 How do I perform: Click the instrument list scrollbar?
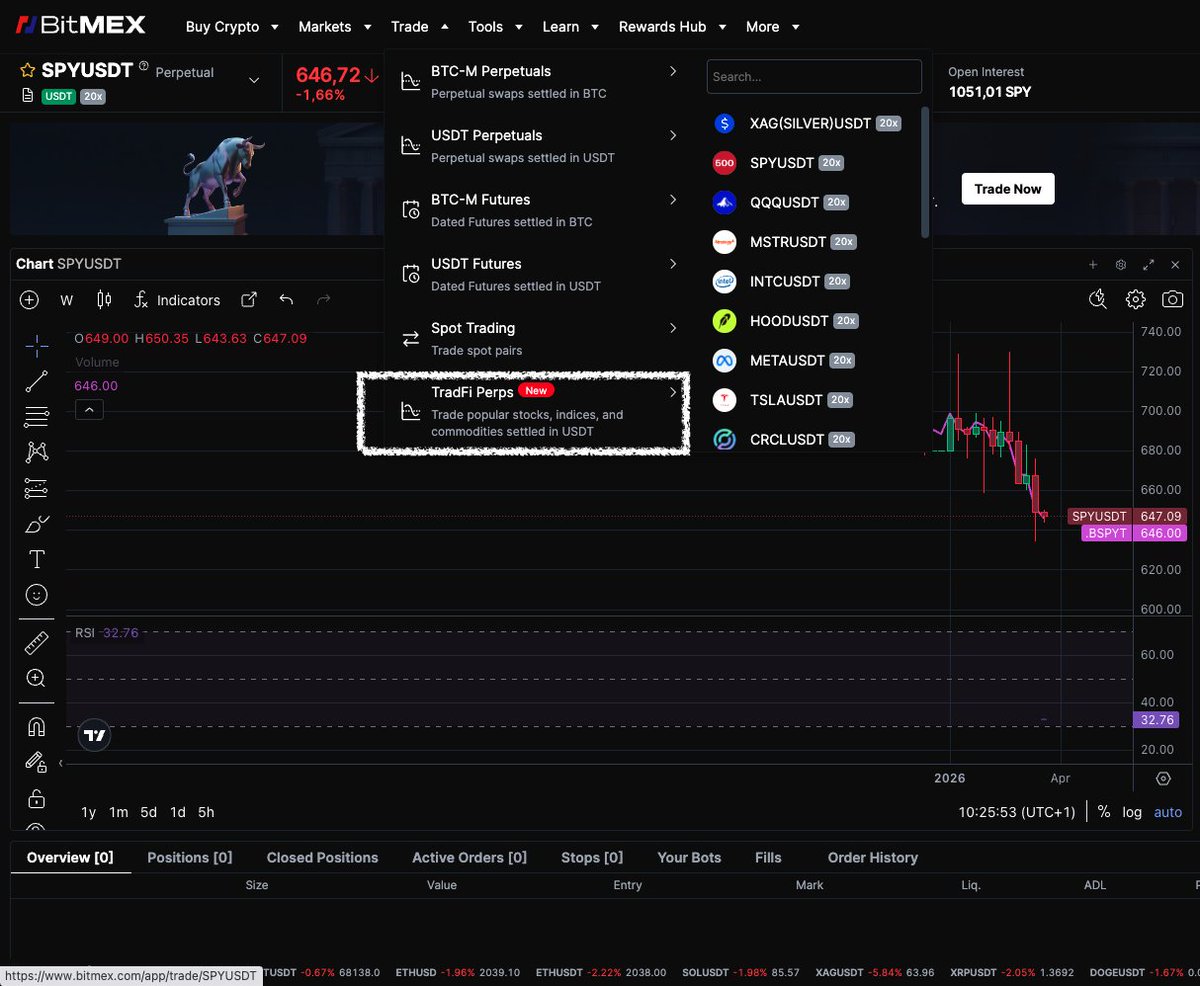[x=925, y=172]
